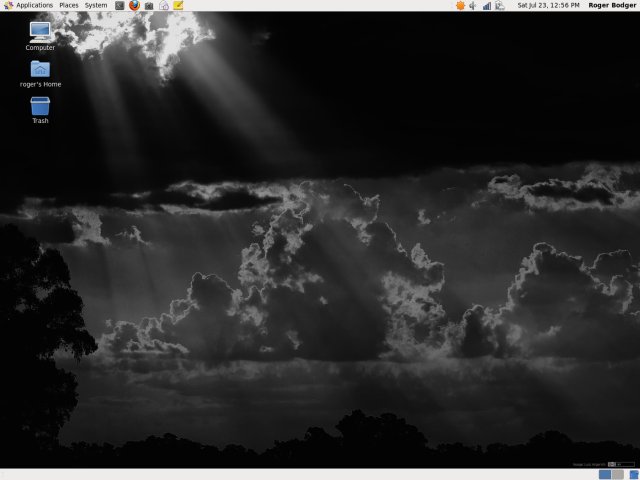Screen dimensions: 640x480
Task: Click the home folder launcher in panel
Action: [x=164, y=5]
